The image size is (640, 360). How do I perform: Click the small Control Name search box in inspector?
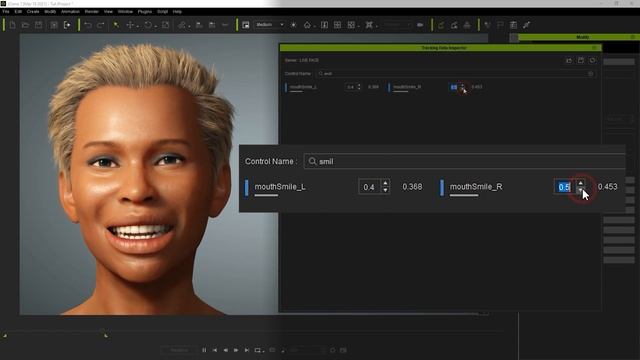pos(456,74)
